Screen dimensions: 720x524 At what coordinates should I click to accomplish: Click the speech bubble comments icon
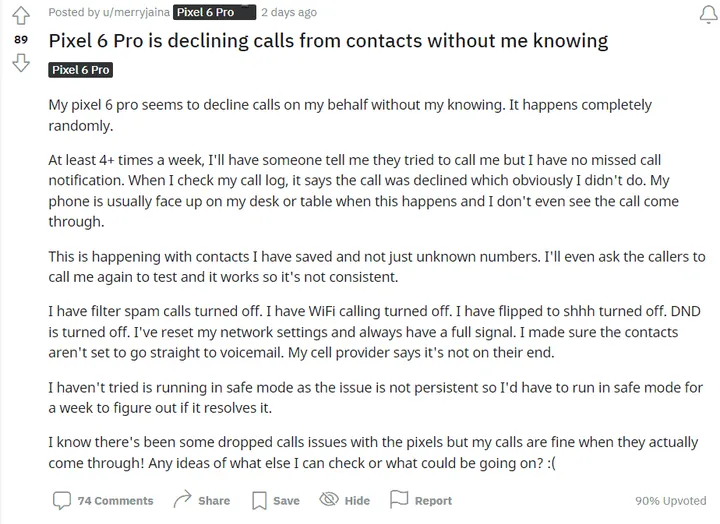tap(61, 500)
